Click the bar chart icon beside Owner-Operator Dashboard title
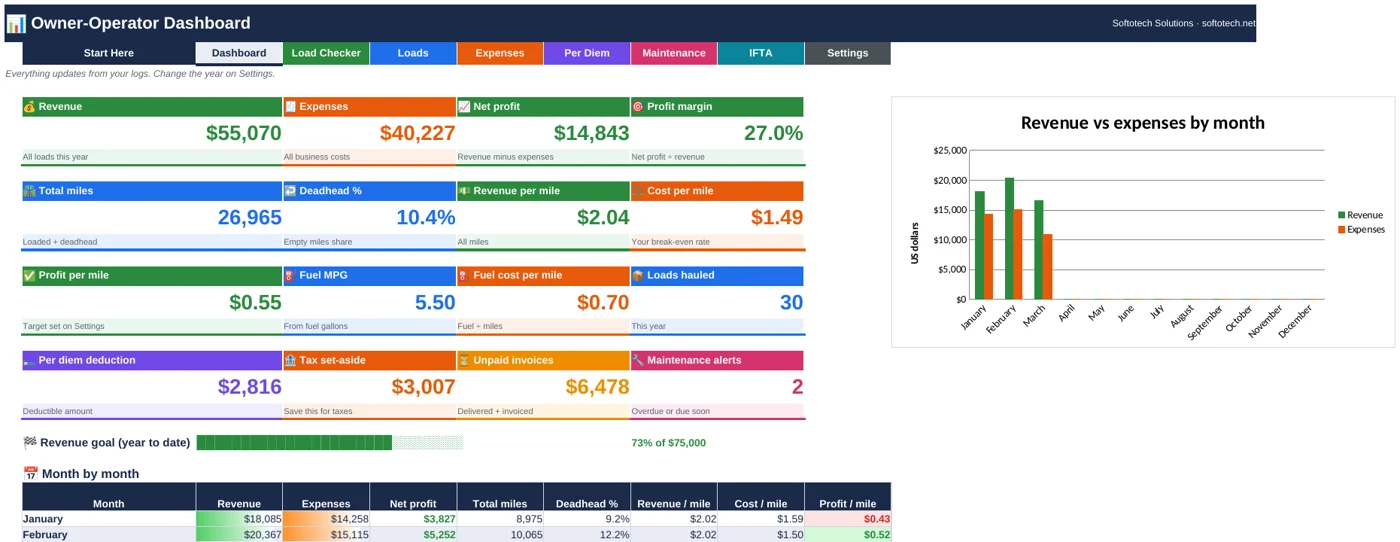Image resolution: width=1400 pixels, height=542 pixels. [16, 23]
